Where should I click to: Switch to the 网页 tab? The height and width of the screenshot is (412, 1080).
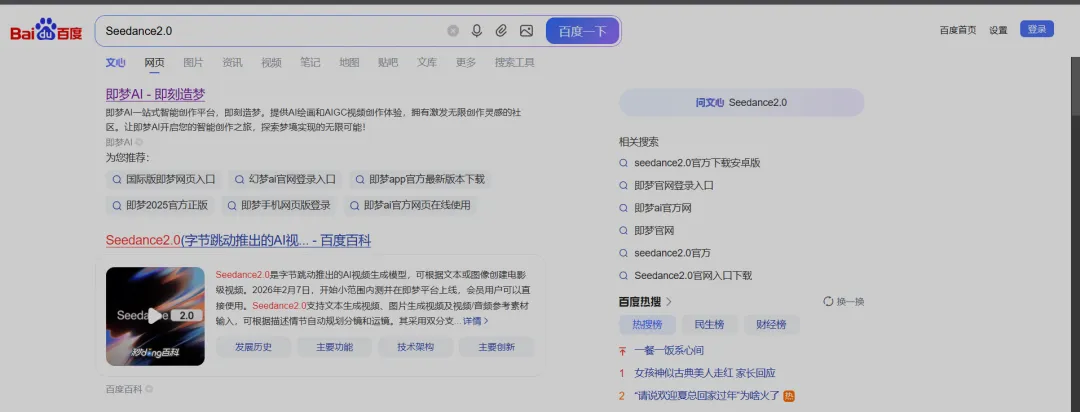[154, 63]
